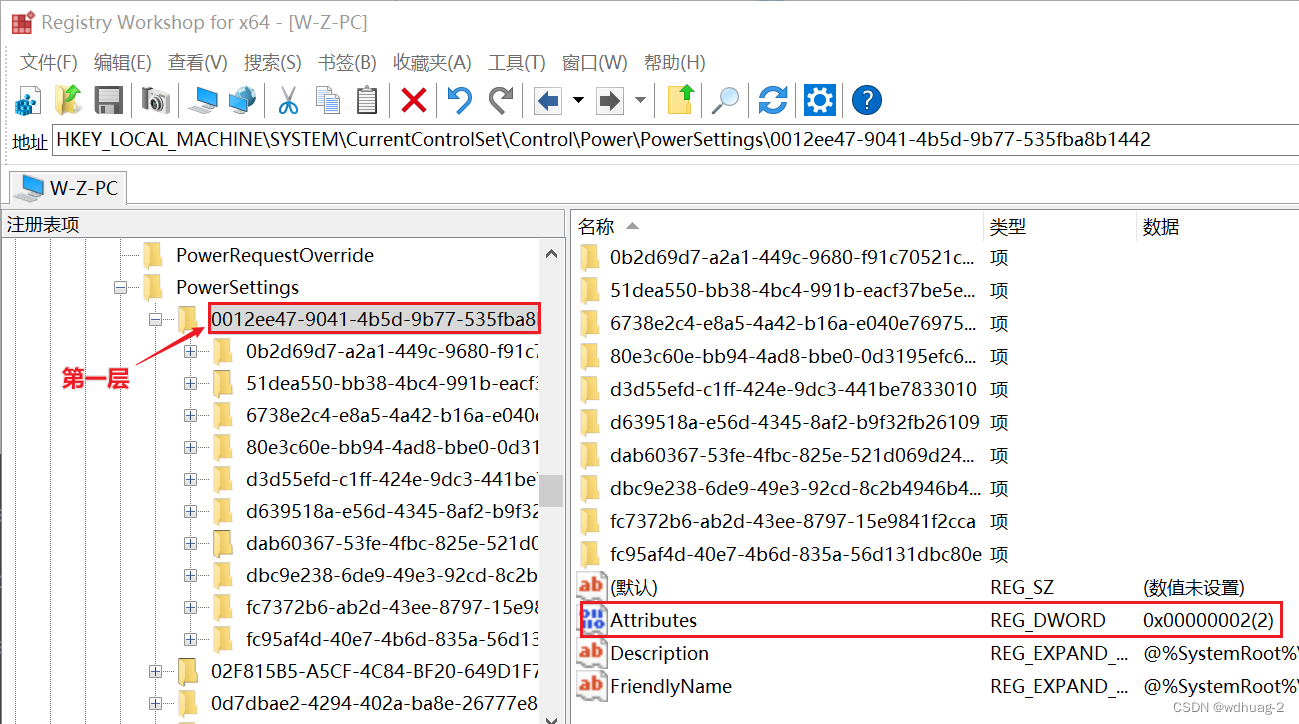This screenshot has width=1299, height=724.
Task: Click the registry address path field
Action: tap(675, 140)
